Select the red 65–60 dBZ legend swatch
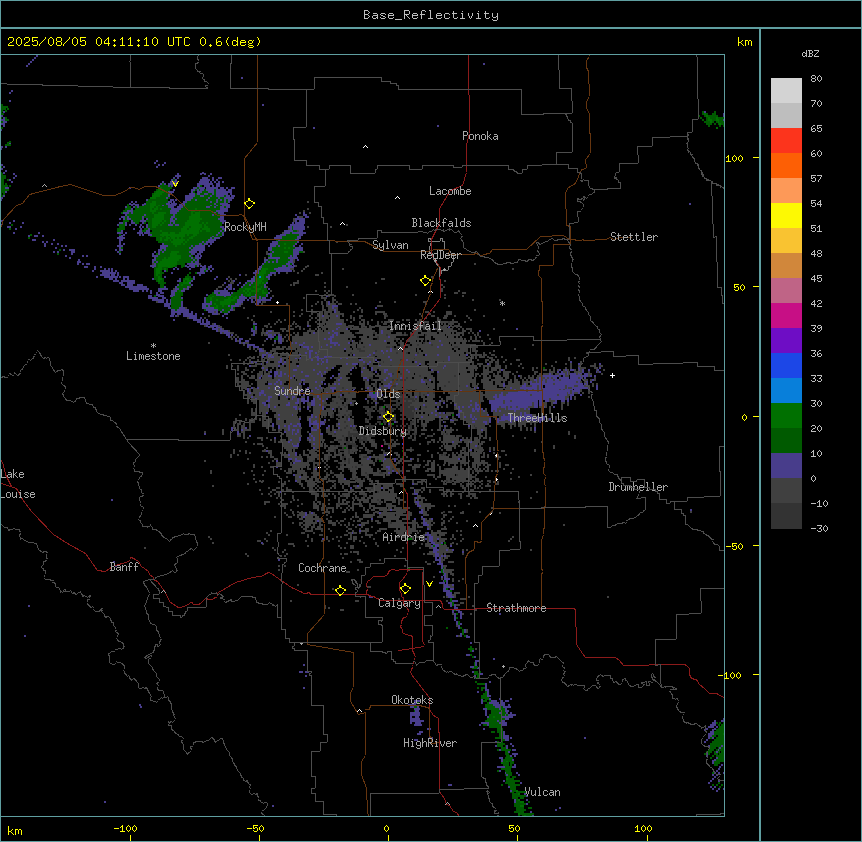The height and width of the screenshot is (842, 862). click(786, 141)
